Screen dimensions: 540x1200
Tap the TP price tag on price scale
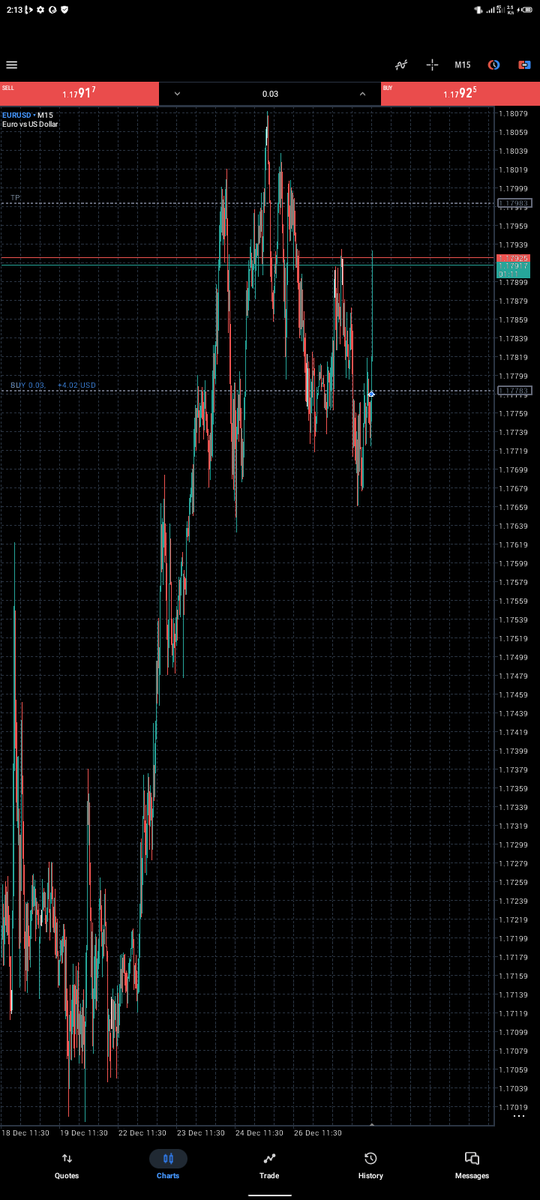pos(514,204)
